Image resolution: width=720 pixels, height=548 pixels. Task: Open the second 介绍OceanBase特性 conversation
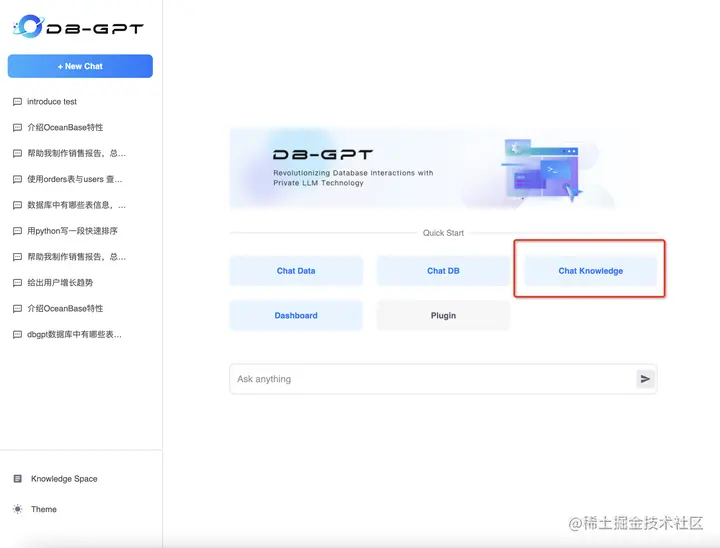65,309
